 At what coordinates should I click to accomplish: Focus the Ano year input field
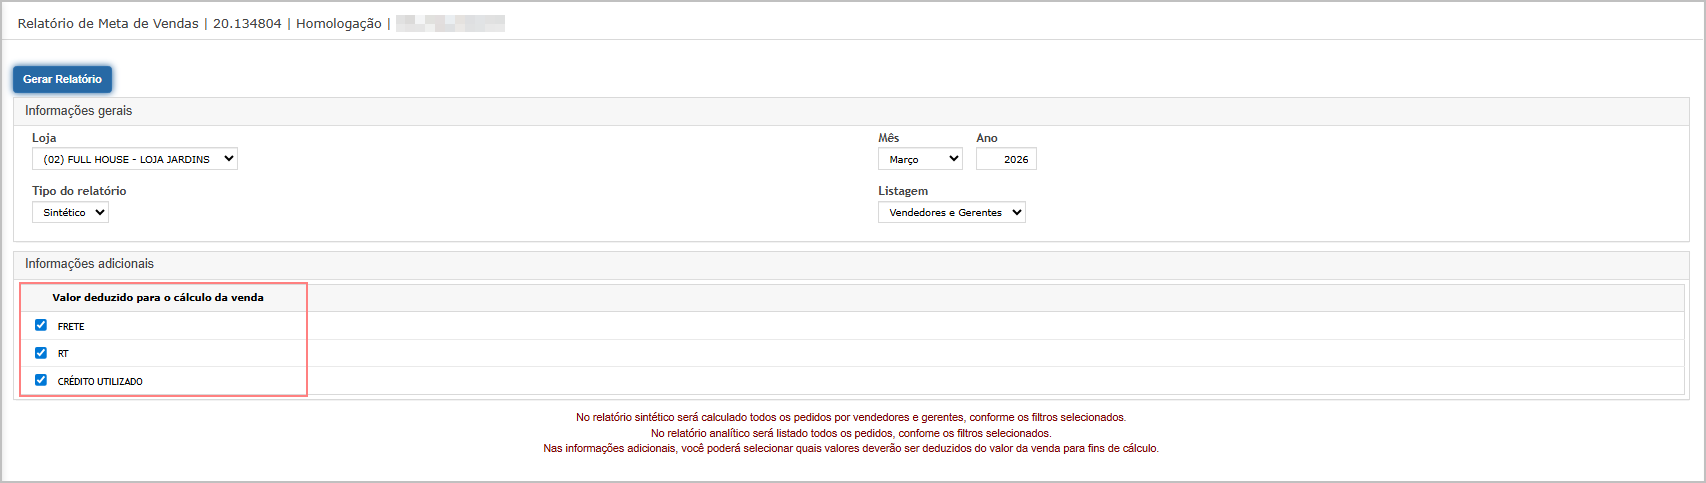coord(1006,159)
